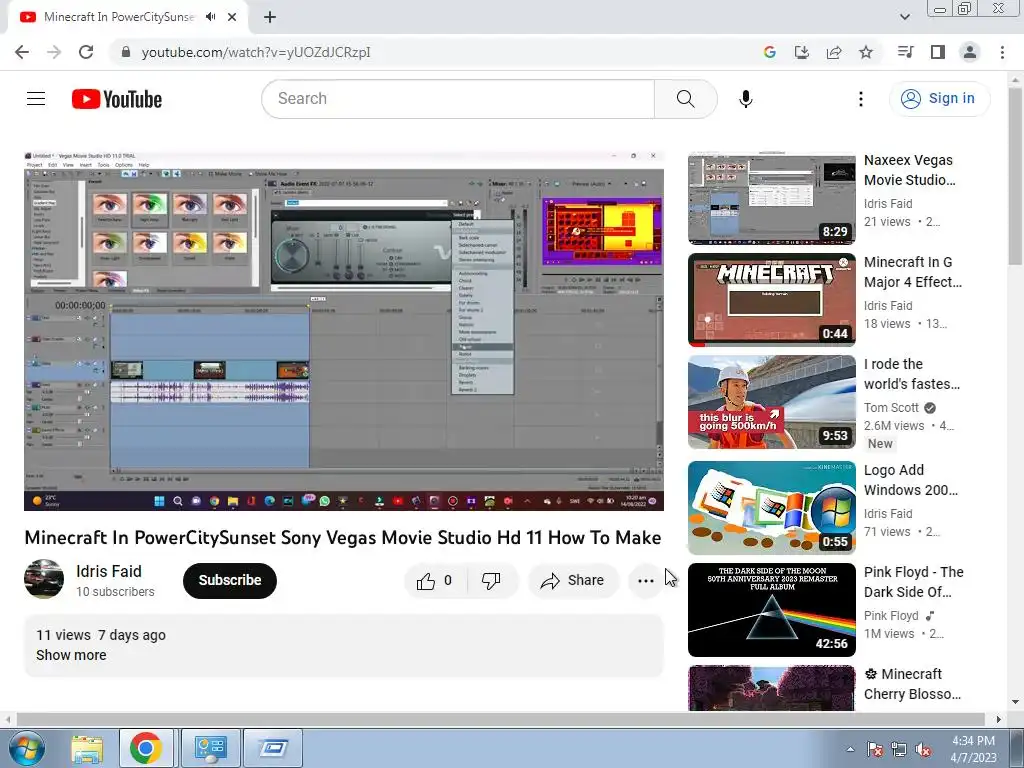Screen dimensions: 1024x768
Task: Open Minecraft Cherry Blossom thumbnail
Action: click(771, 688)
